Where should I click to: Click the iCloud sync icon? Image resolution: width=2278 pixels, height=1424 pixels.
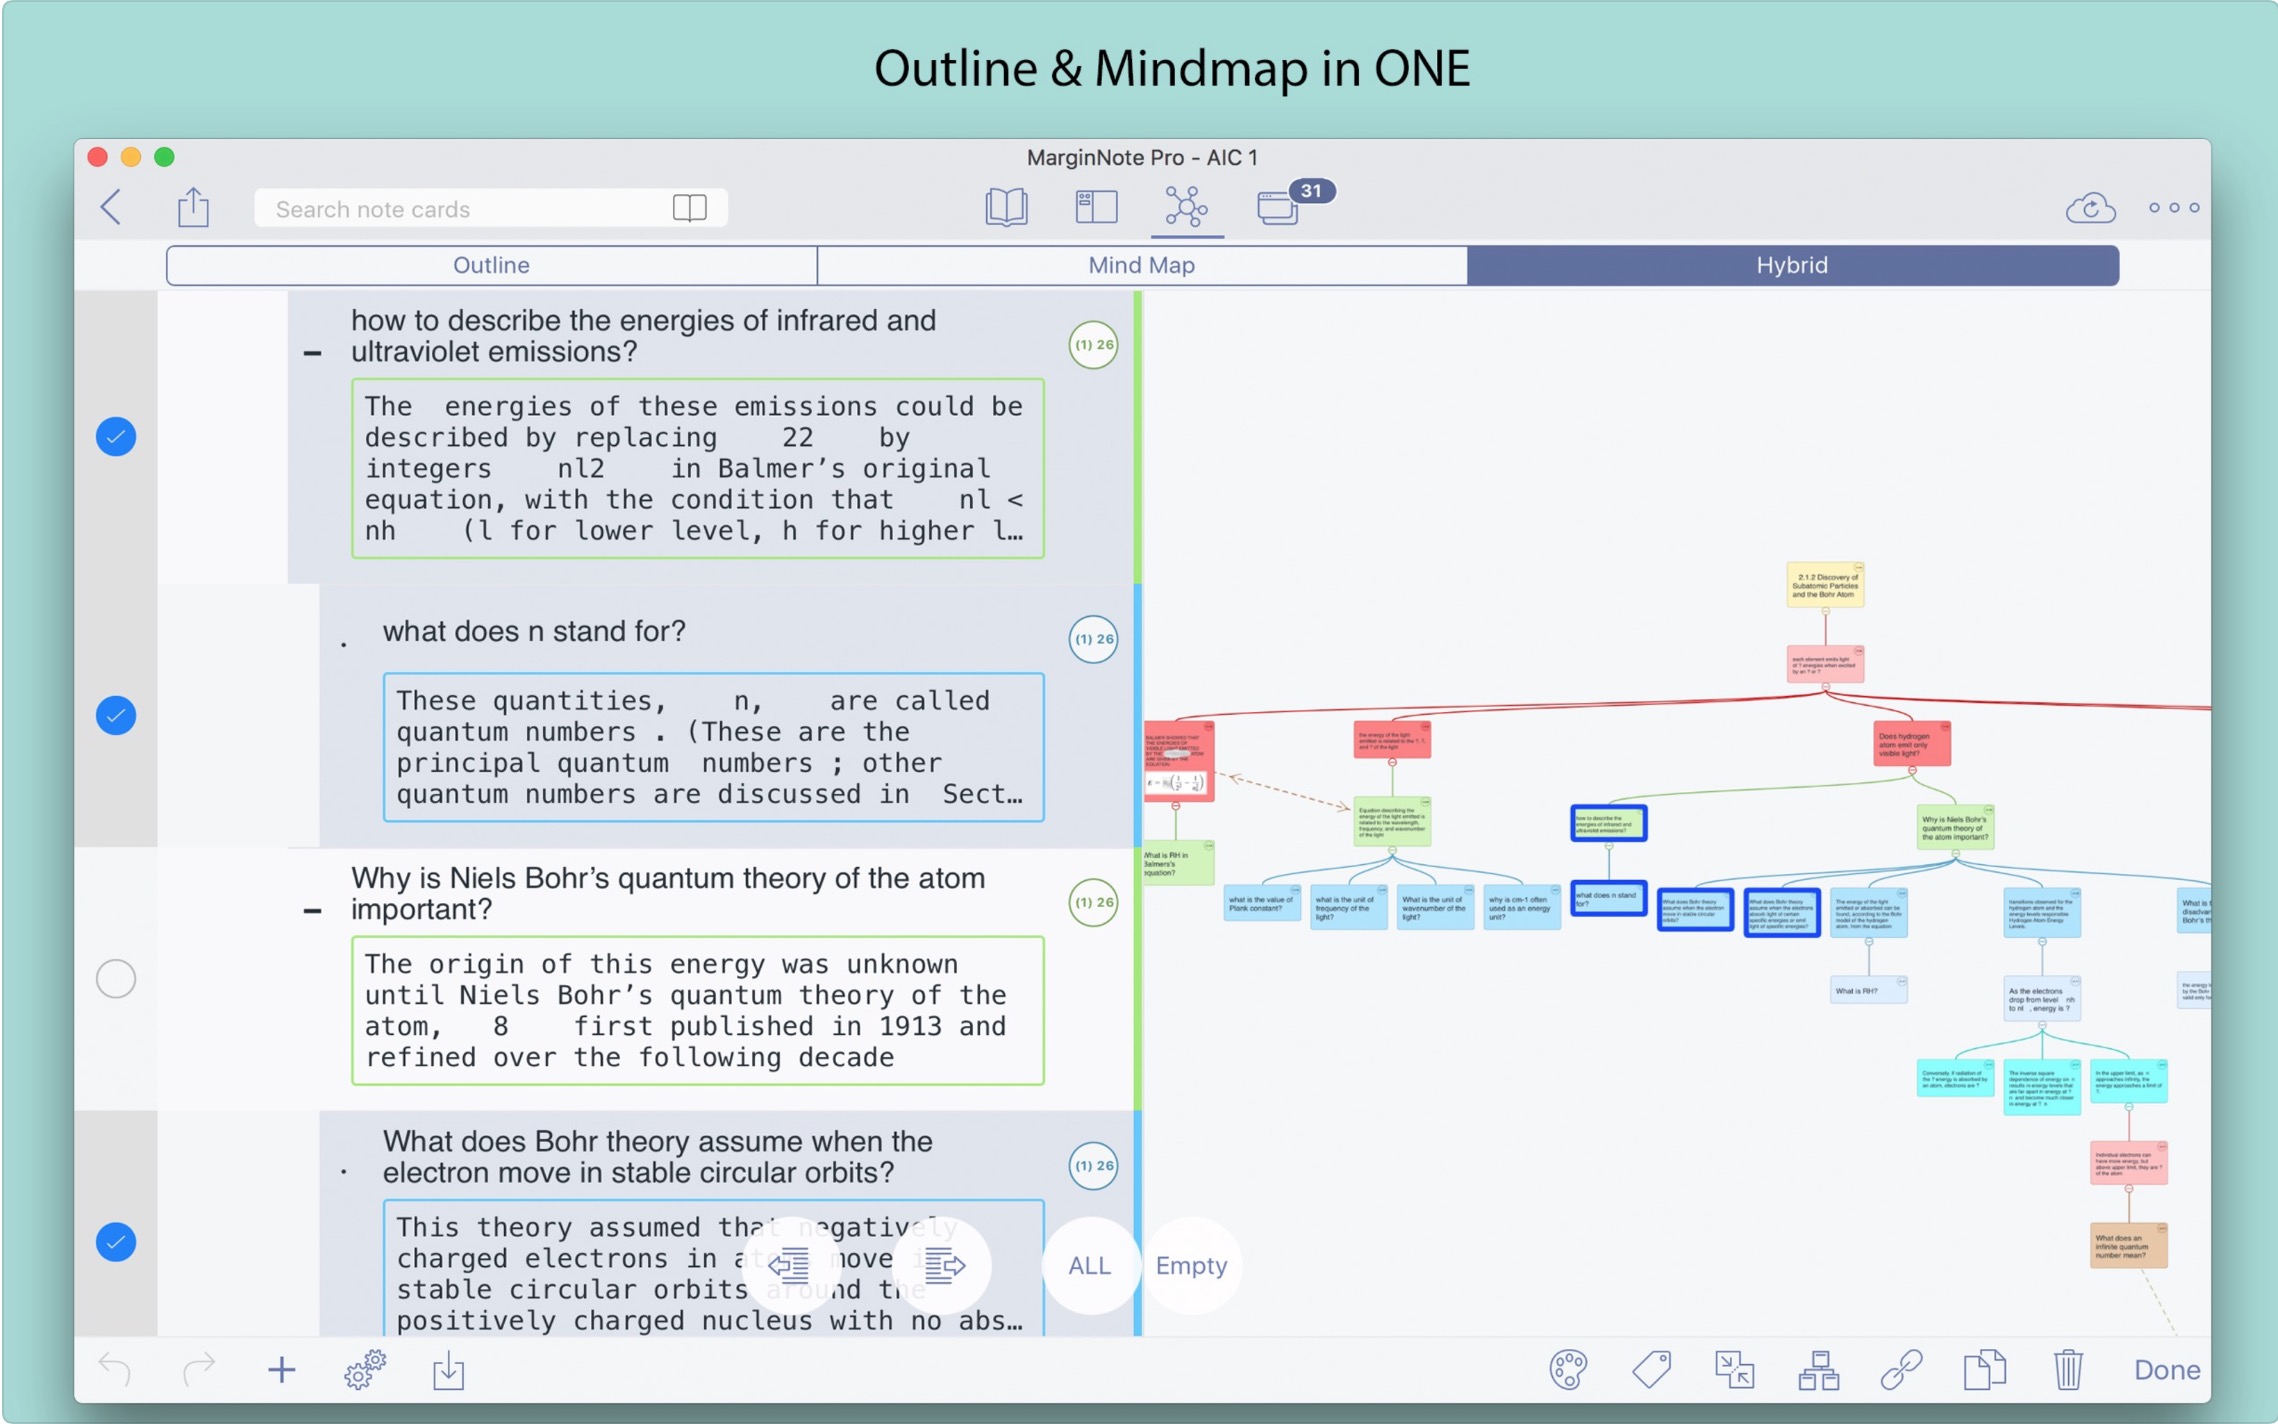pos(2089,208)
